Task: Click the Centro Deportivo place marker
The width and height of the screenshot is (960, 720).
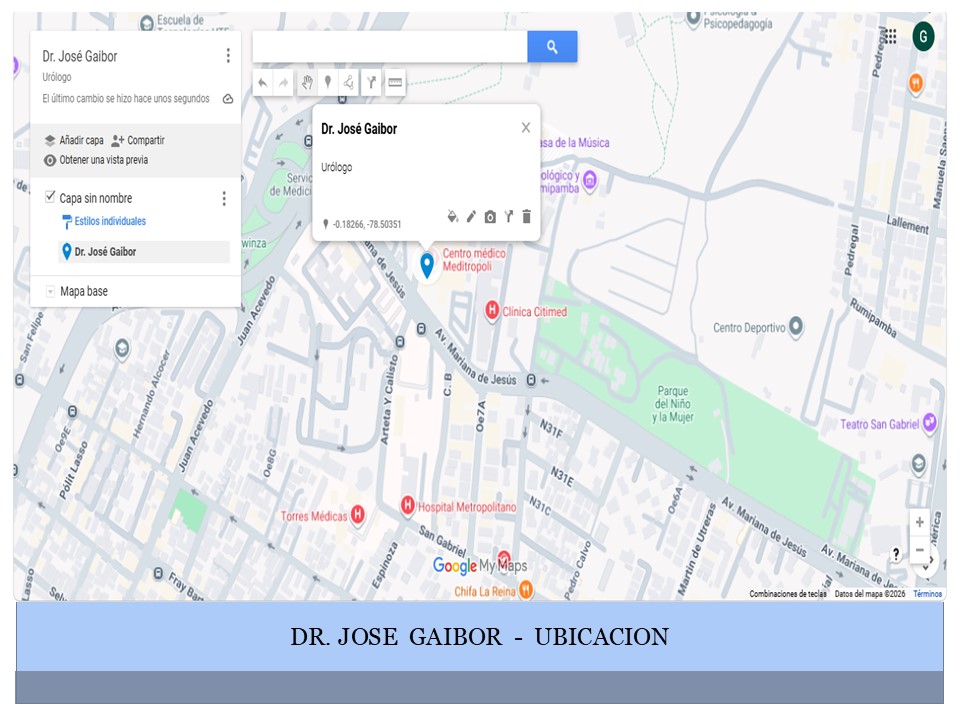Action: click(x=796, y=326)
